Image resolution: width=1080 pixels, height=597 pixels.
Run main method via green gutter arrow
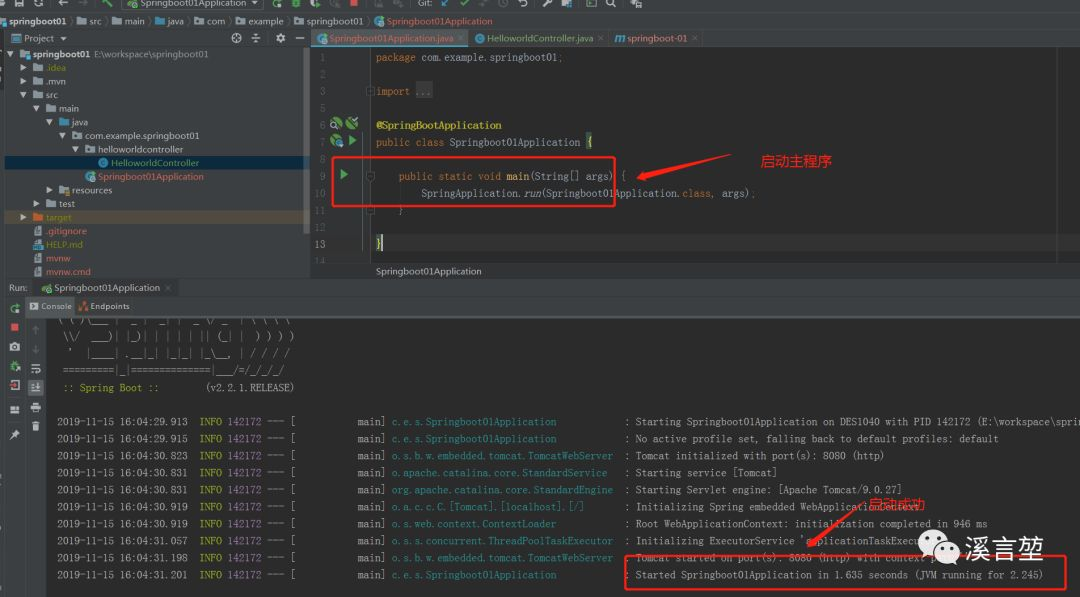click(x=344, y=174)
